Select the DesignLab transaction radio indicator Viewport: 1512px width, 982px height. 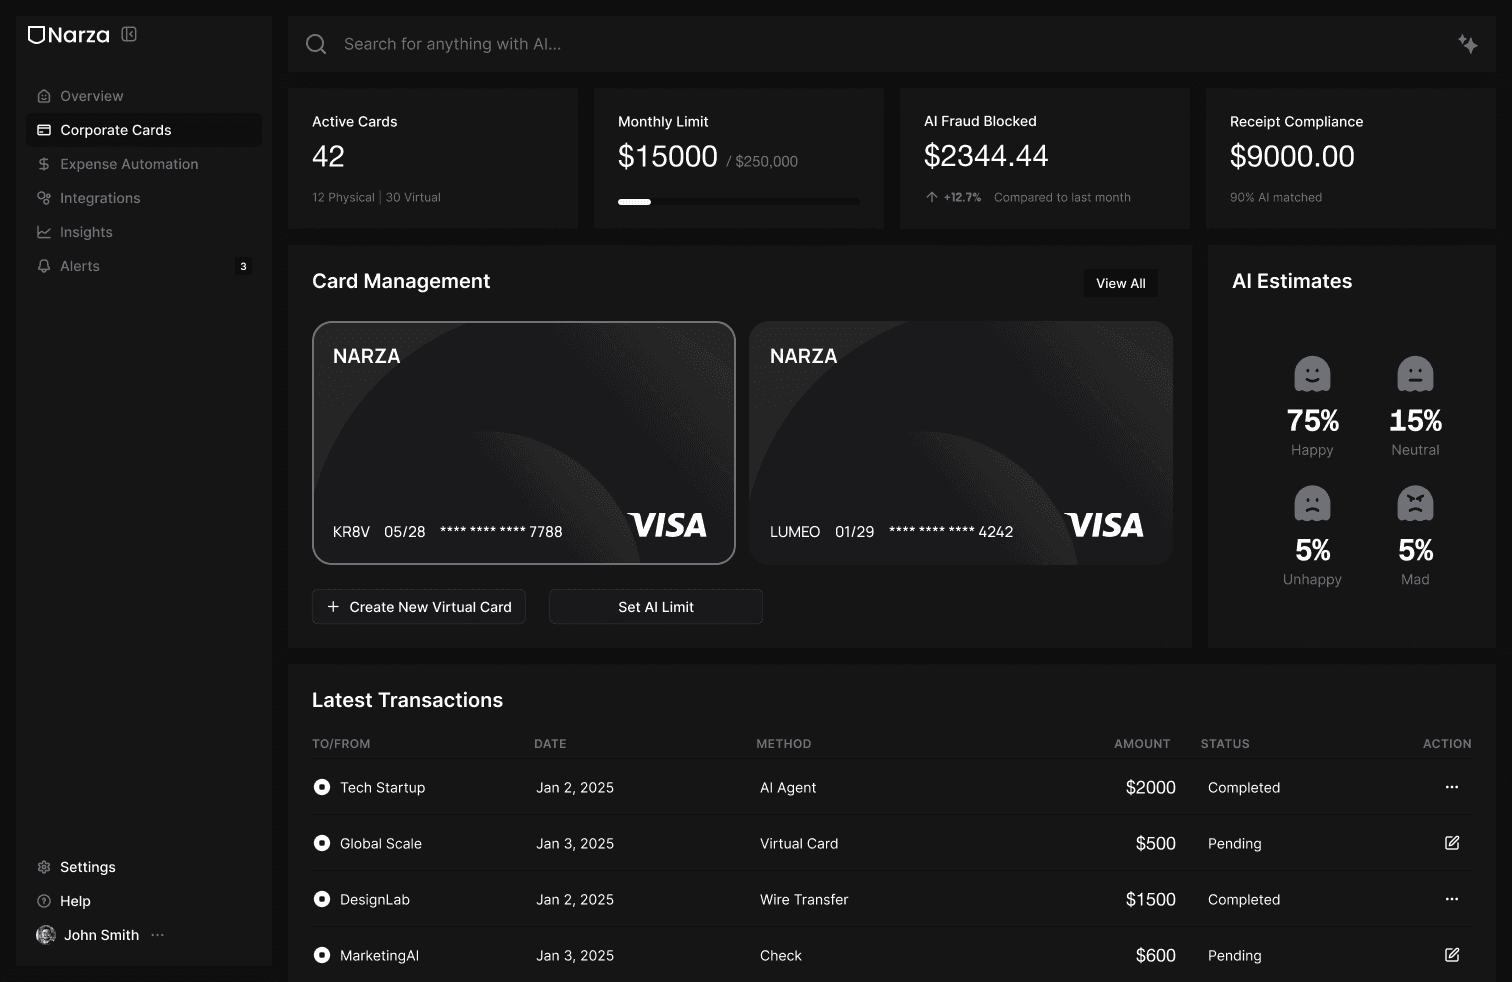(x=321, y=899)
